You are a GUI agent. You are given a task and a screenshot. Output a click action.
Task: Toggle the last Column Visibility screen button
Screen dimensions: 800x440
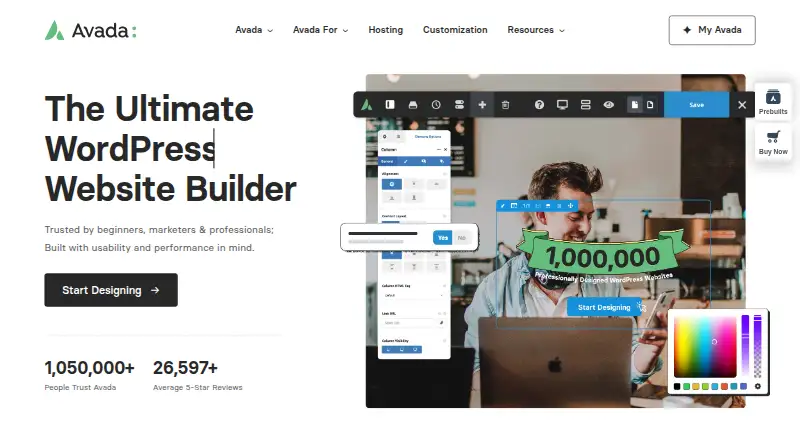point(415,350)
